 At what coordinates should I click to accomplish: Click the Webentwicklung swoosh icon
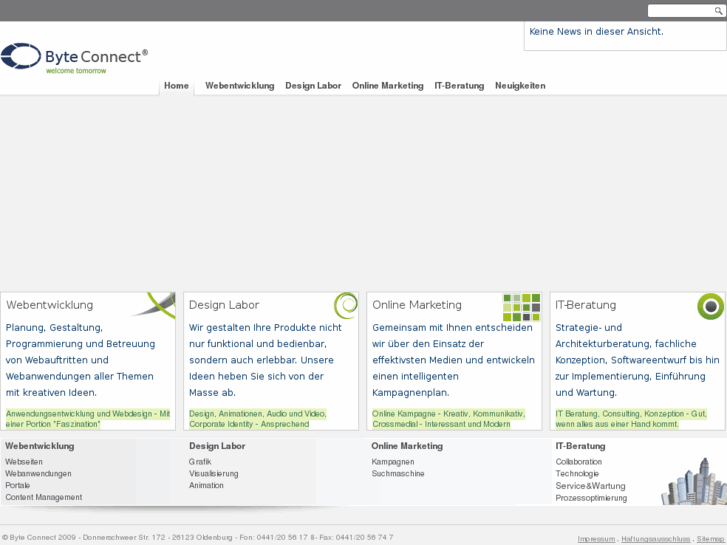pyautogui.click(x=154, y=305)
